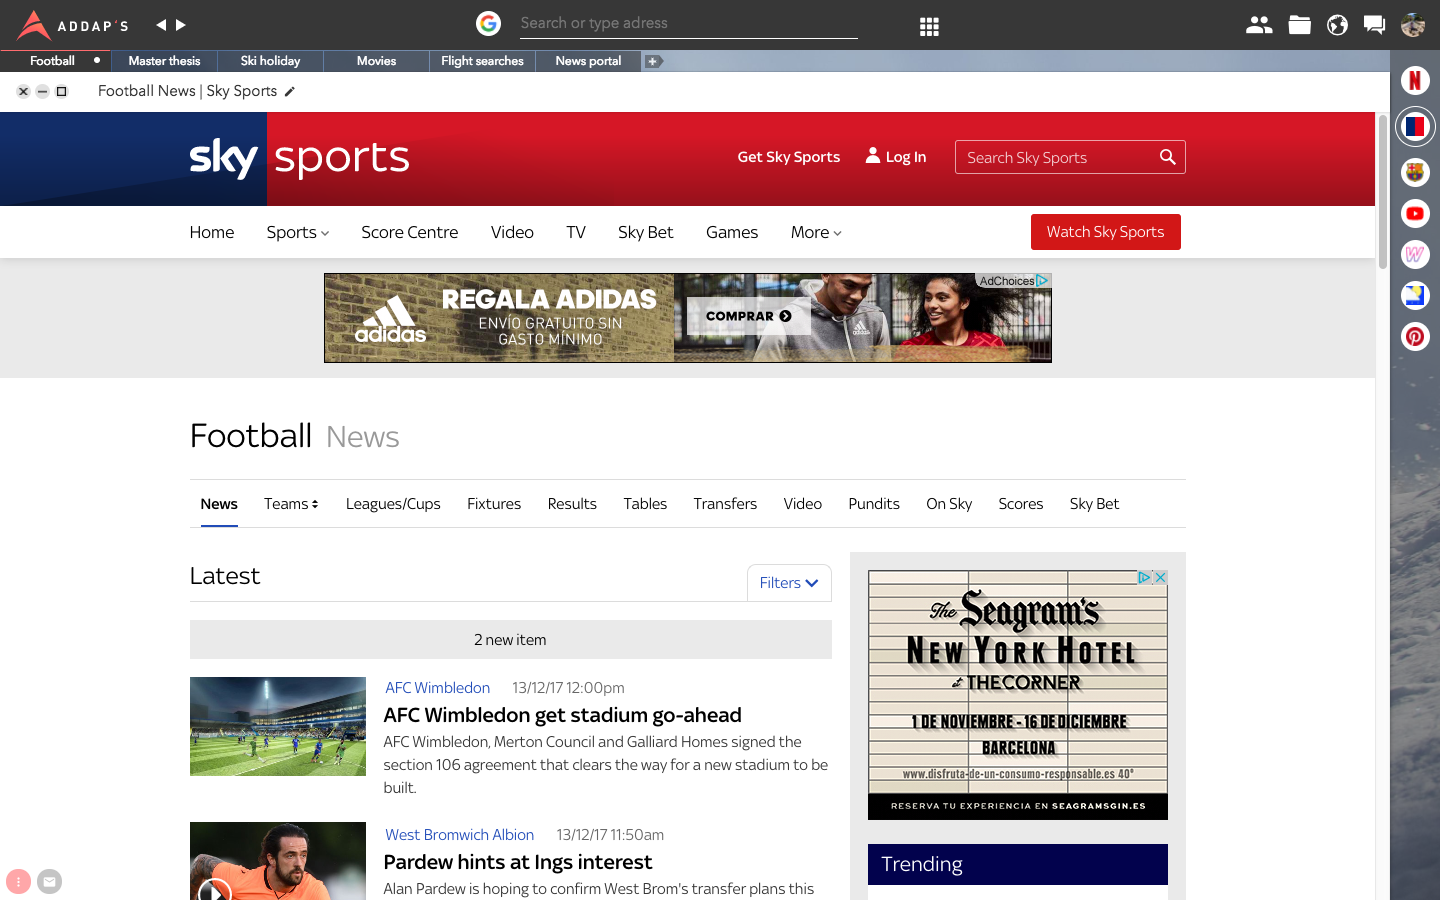The image size is (1440, 900).
Task: Open the Tables tab
Action: (x=645, y=504)
